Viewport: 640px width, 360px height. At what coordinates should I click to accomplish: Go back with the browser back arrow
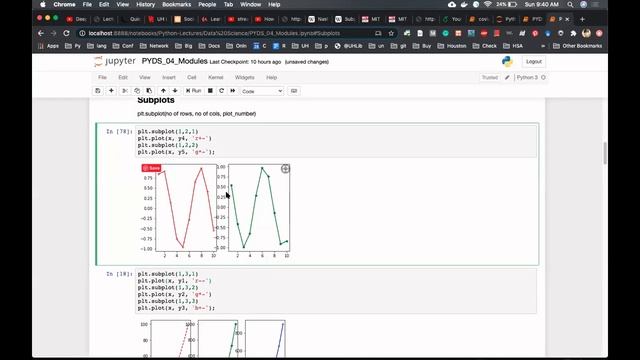point(40,33)
